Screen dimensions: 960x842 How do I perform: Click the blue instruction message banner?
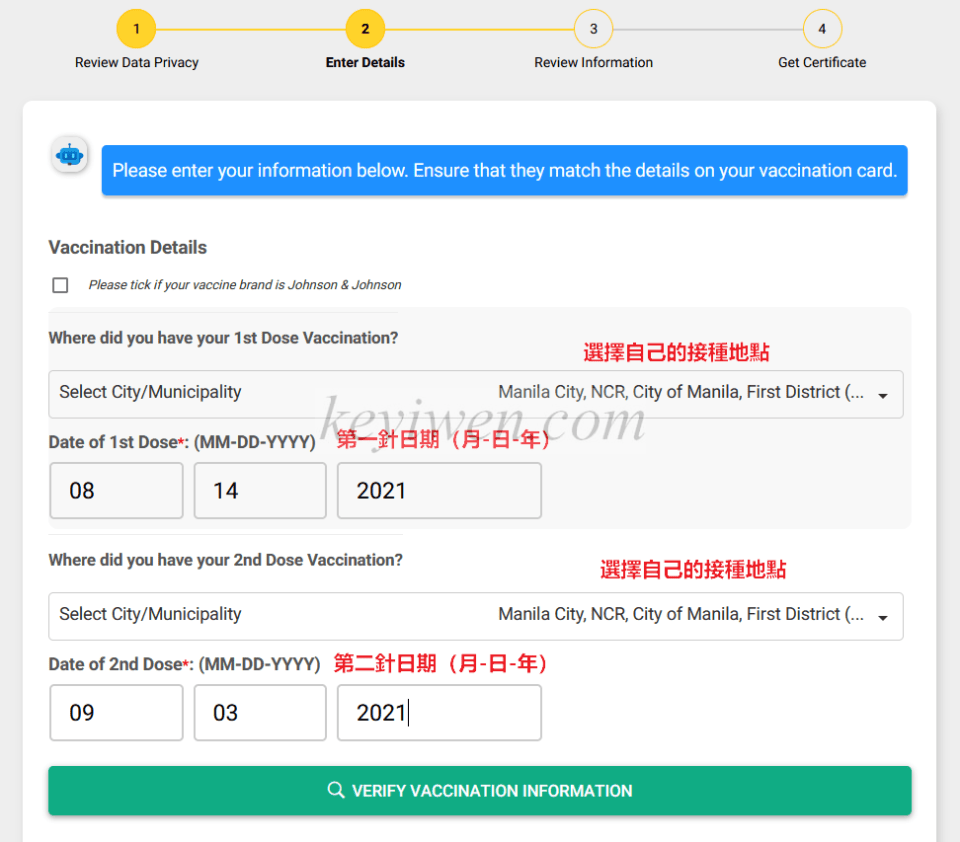(x=504, y=170)
